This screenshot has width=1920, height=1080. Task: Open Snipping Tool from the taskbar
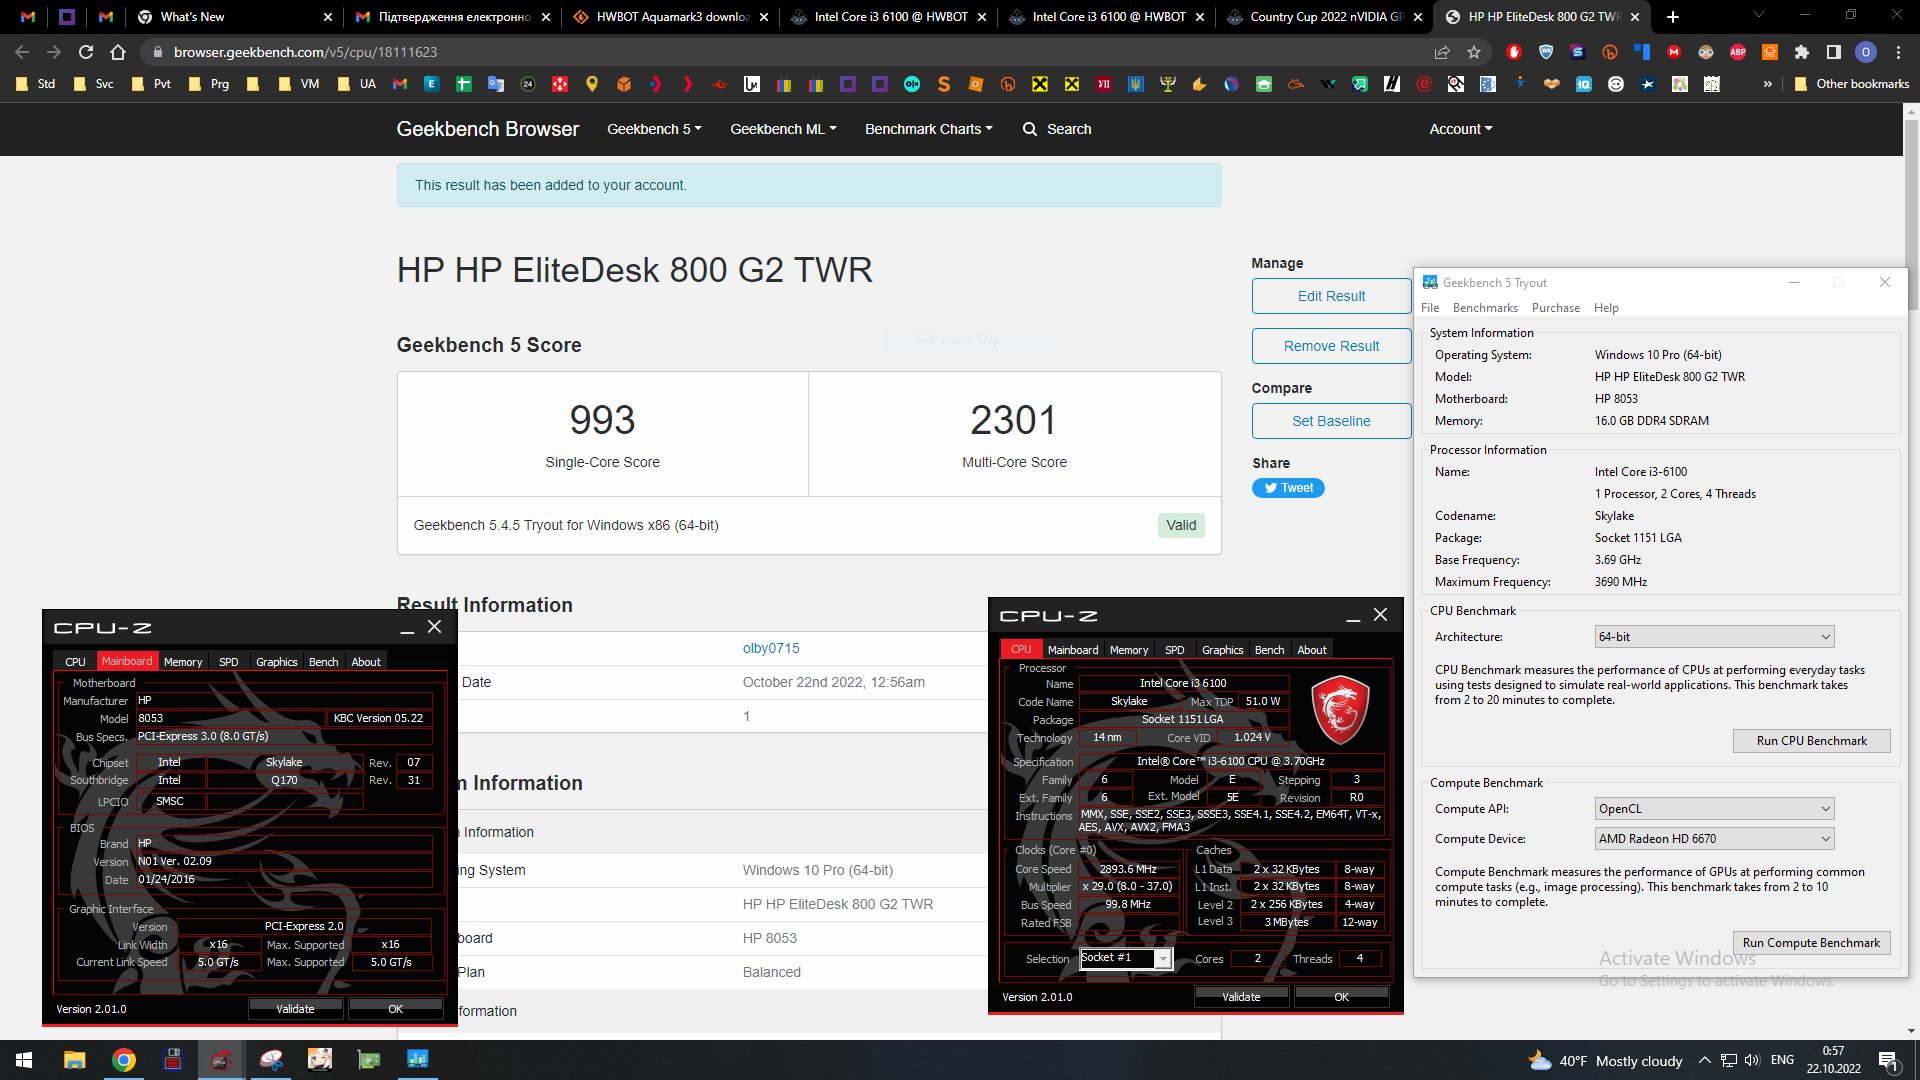[x=271, y=1060]
